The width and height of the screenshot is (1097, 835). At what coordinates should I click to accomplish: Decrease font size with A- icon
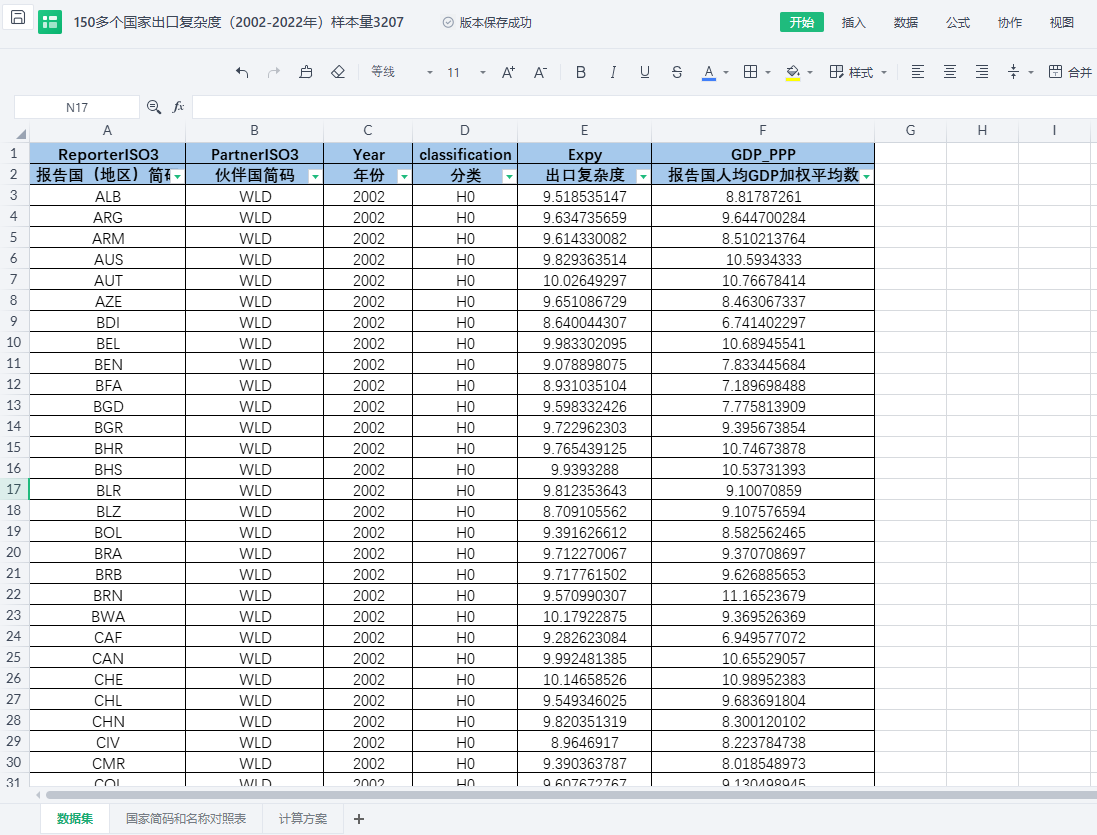tap(540, 72)
